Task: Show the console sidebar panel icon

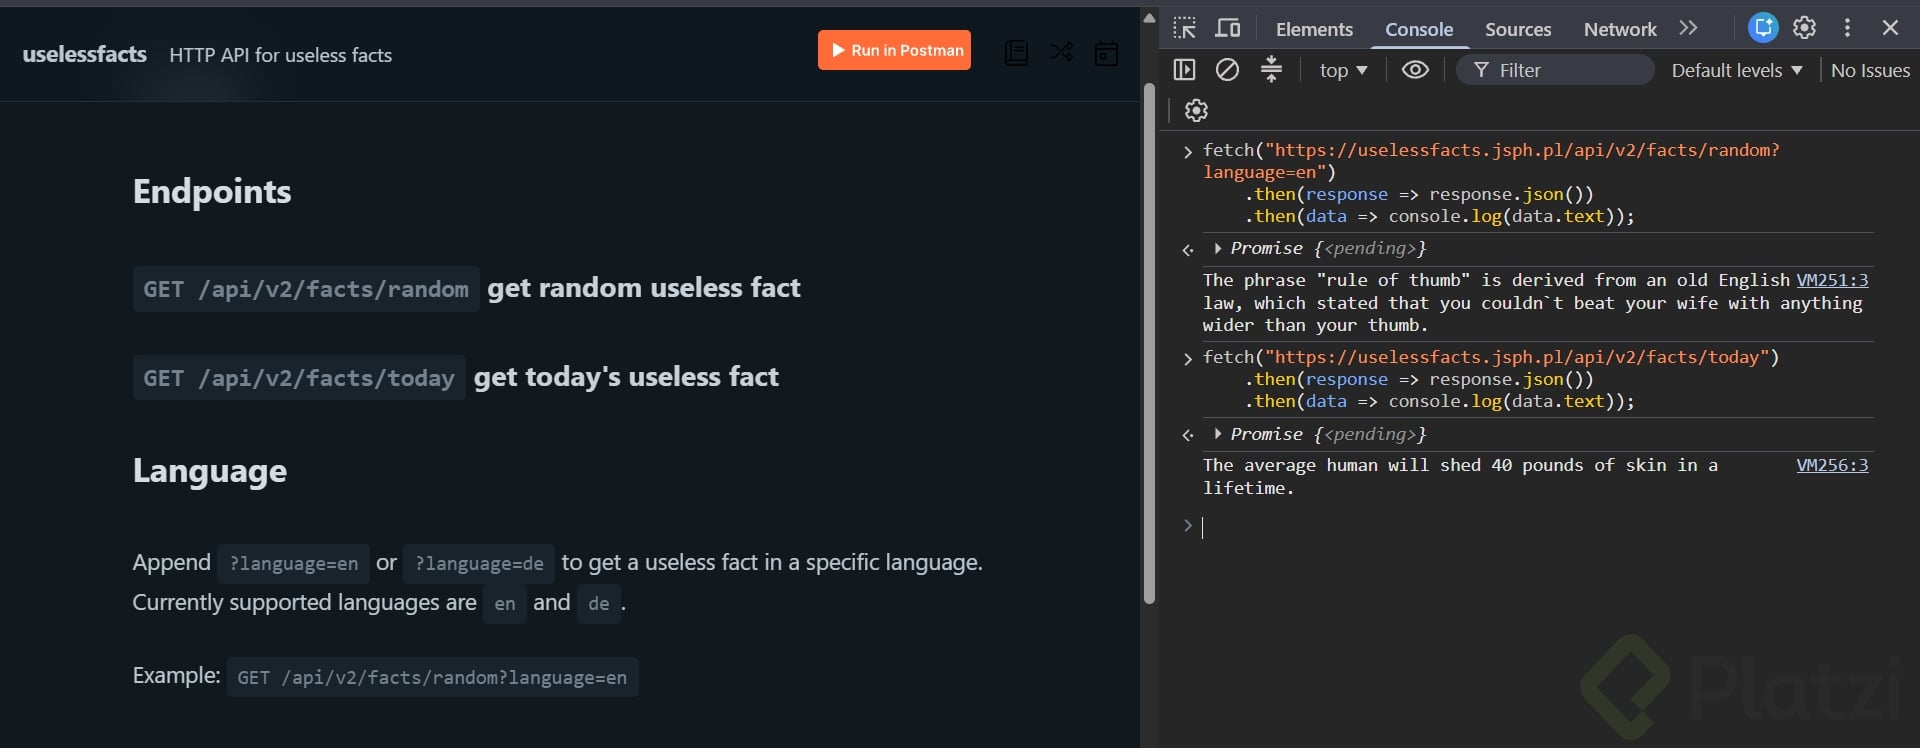Action: [1185, 70]
